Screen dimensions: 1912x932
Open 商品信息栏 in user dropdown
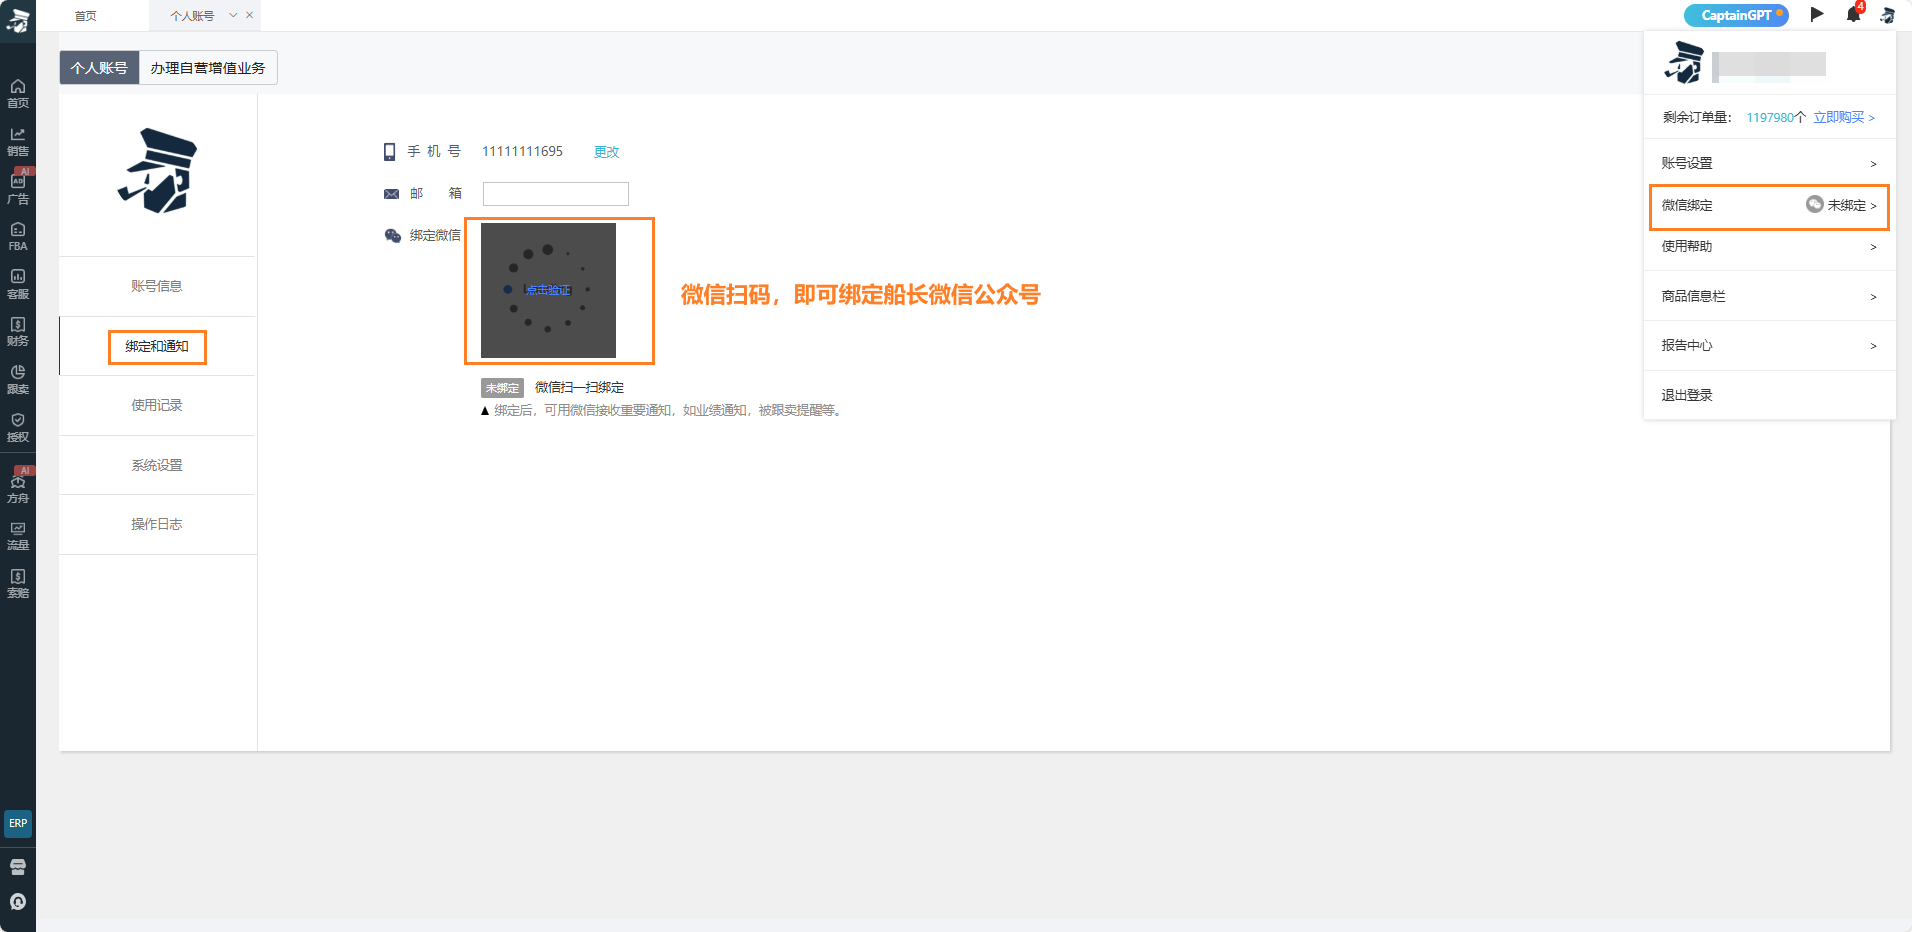tap(1769, 296)
